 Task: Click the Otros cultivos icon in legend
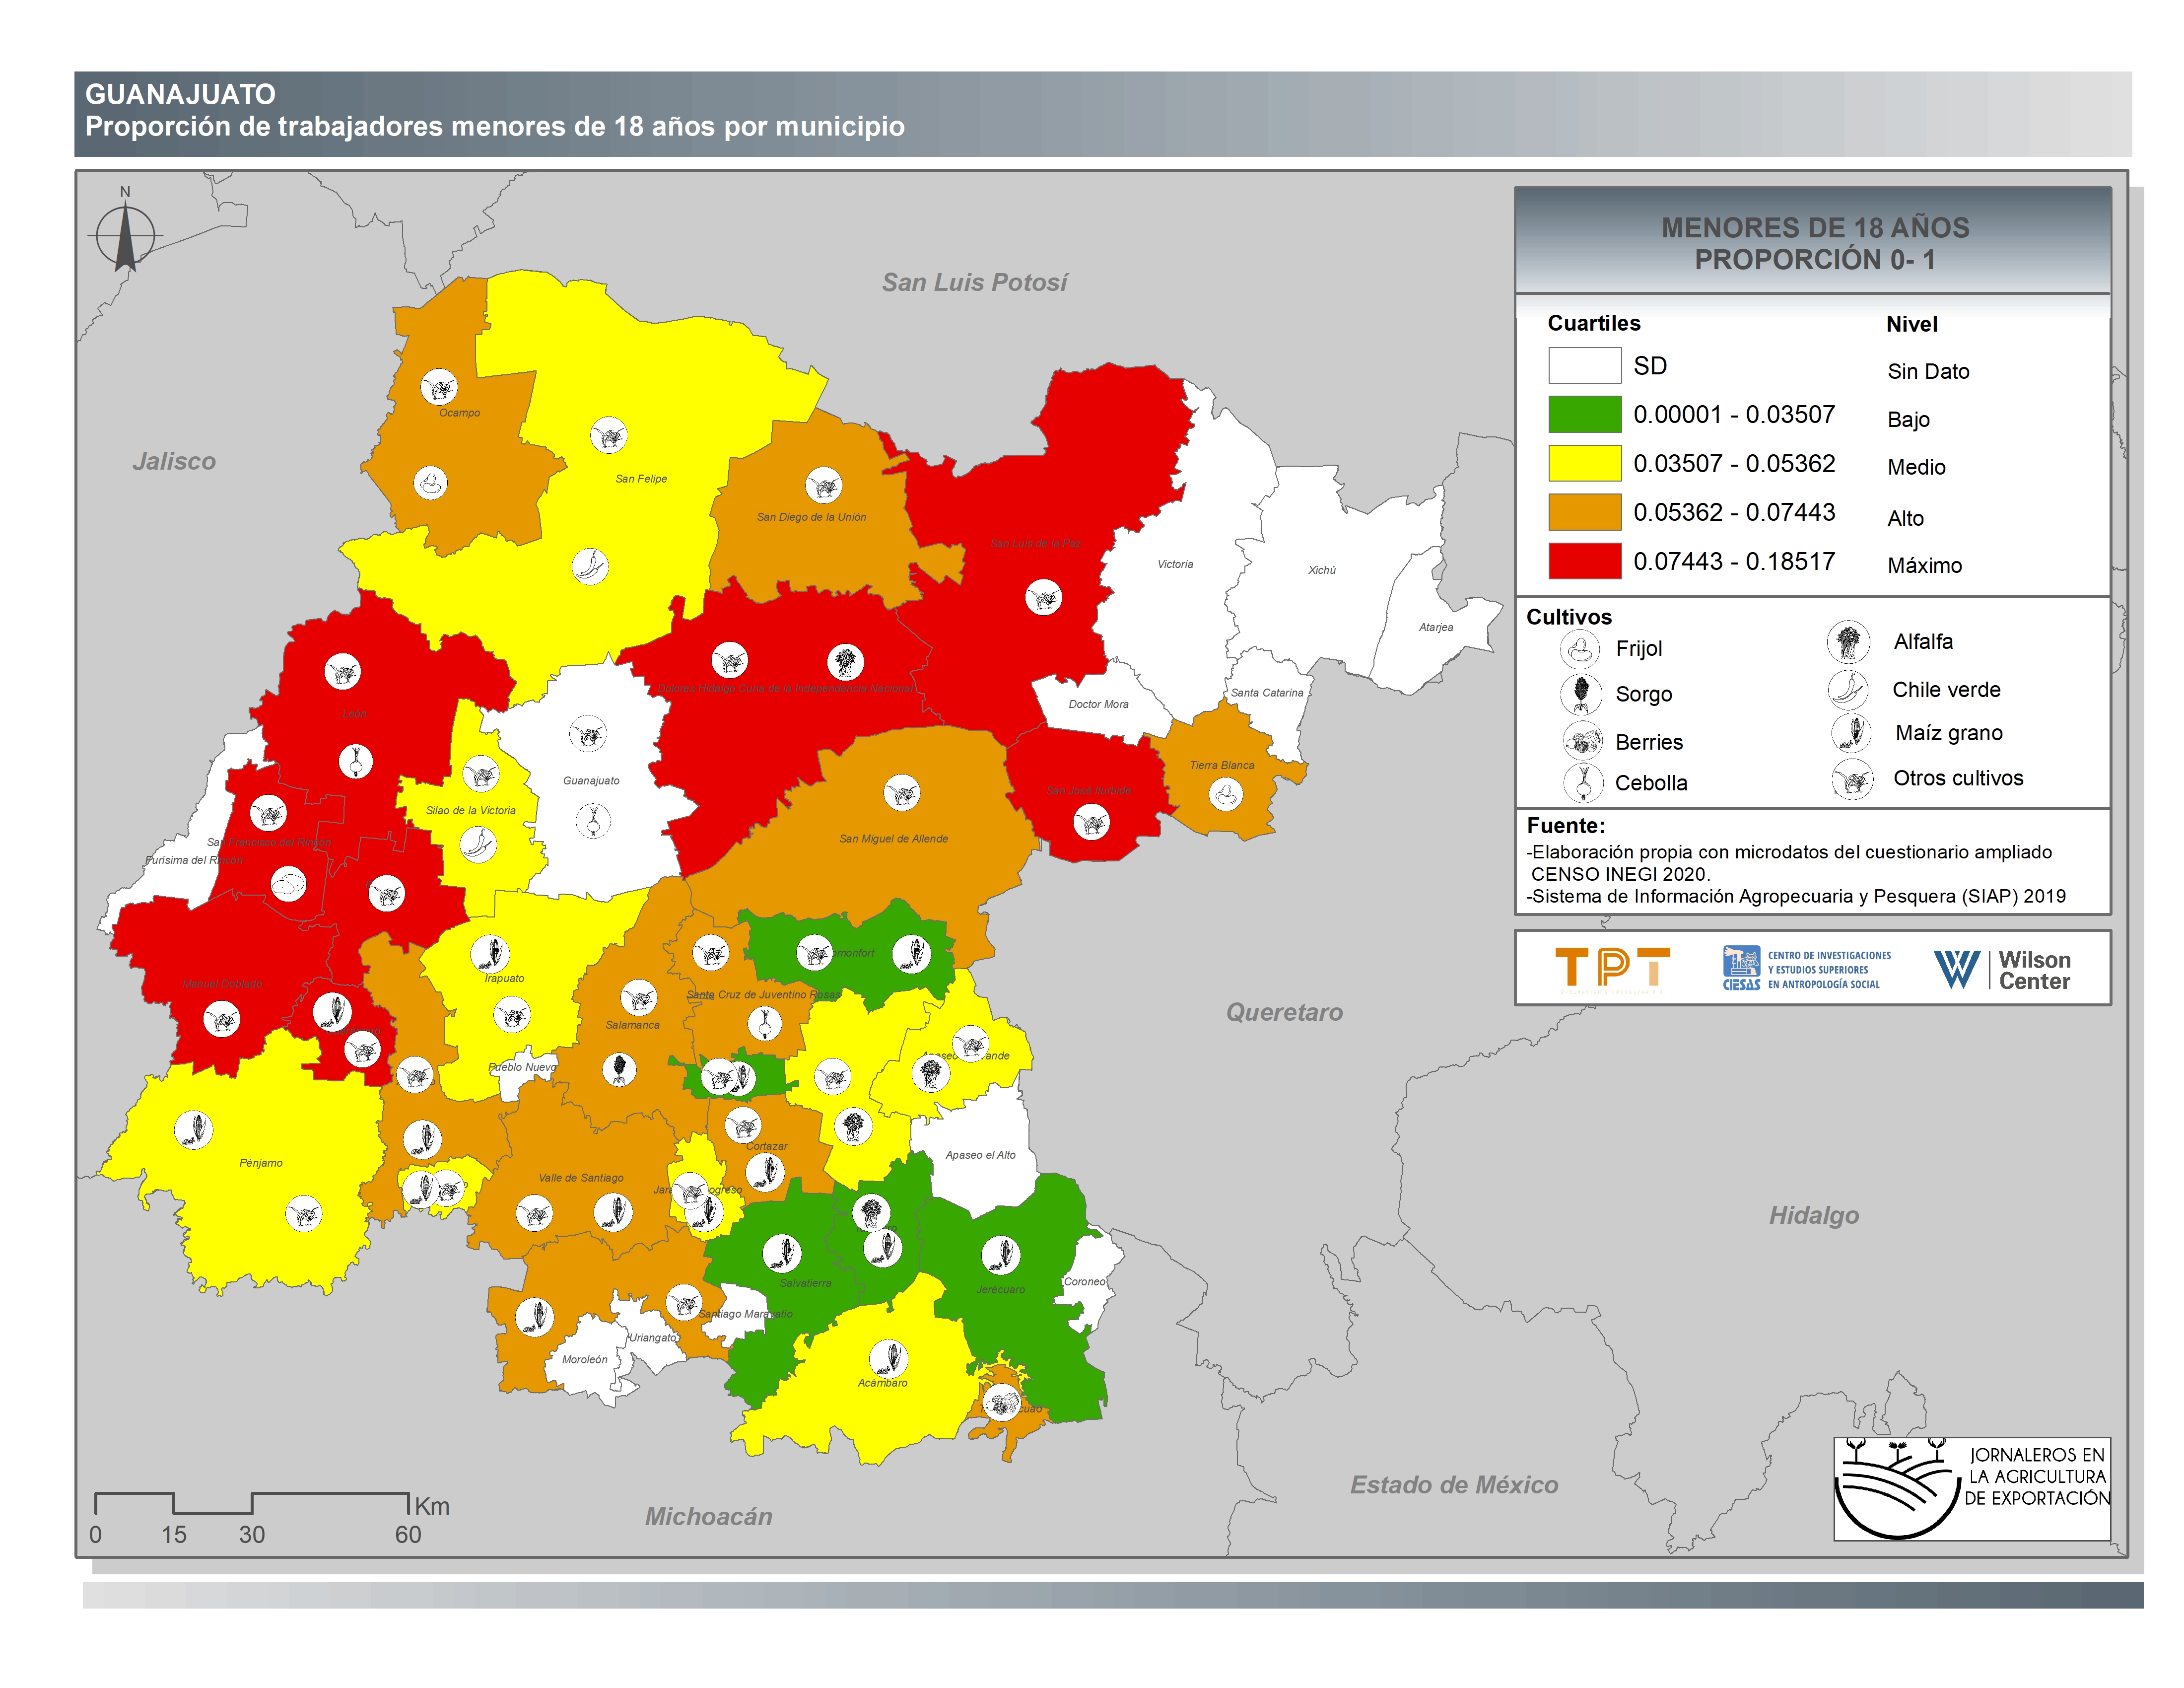tap(1852, 778)
